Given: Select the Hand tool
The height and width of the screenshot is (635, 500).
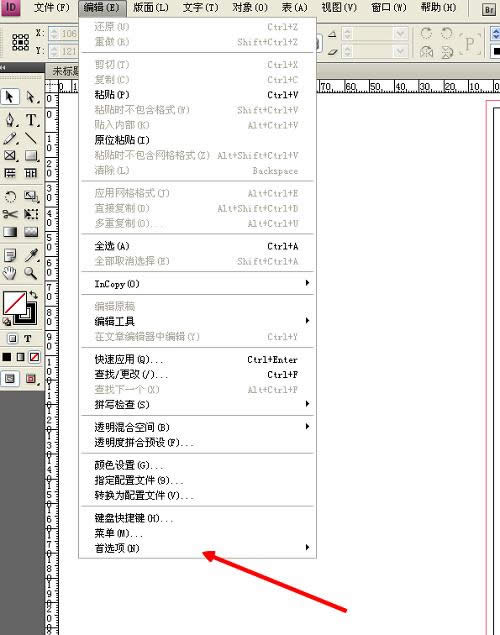Looking at the screenshot, I should [x=10, y=273].
